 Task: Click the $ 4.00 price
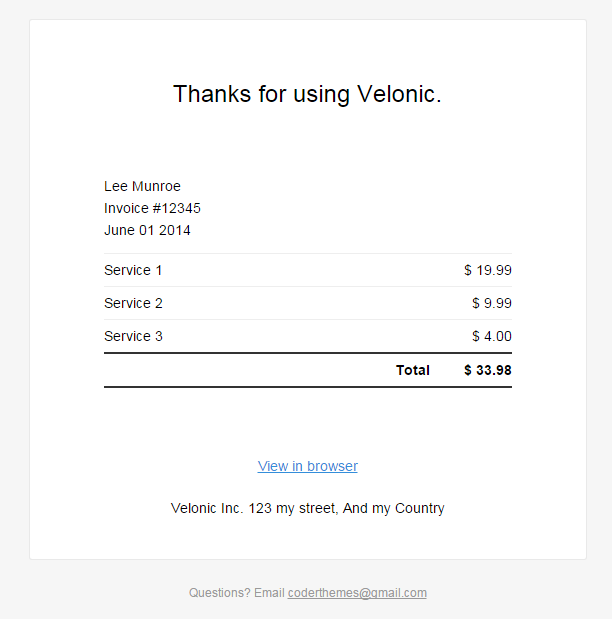[492, 336]
